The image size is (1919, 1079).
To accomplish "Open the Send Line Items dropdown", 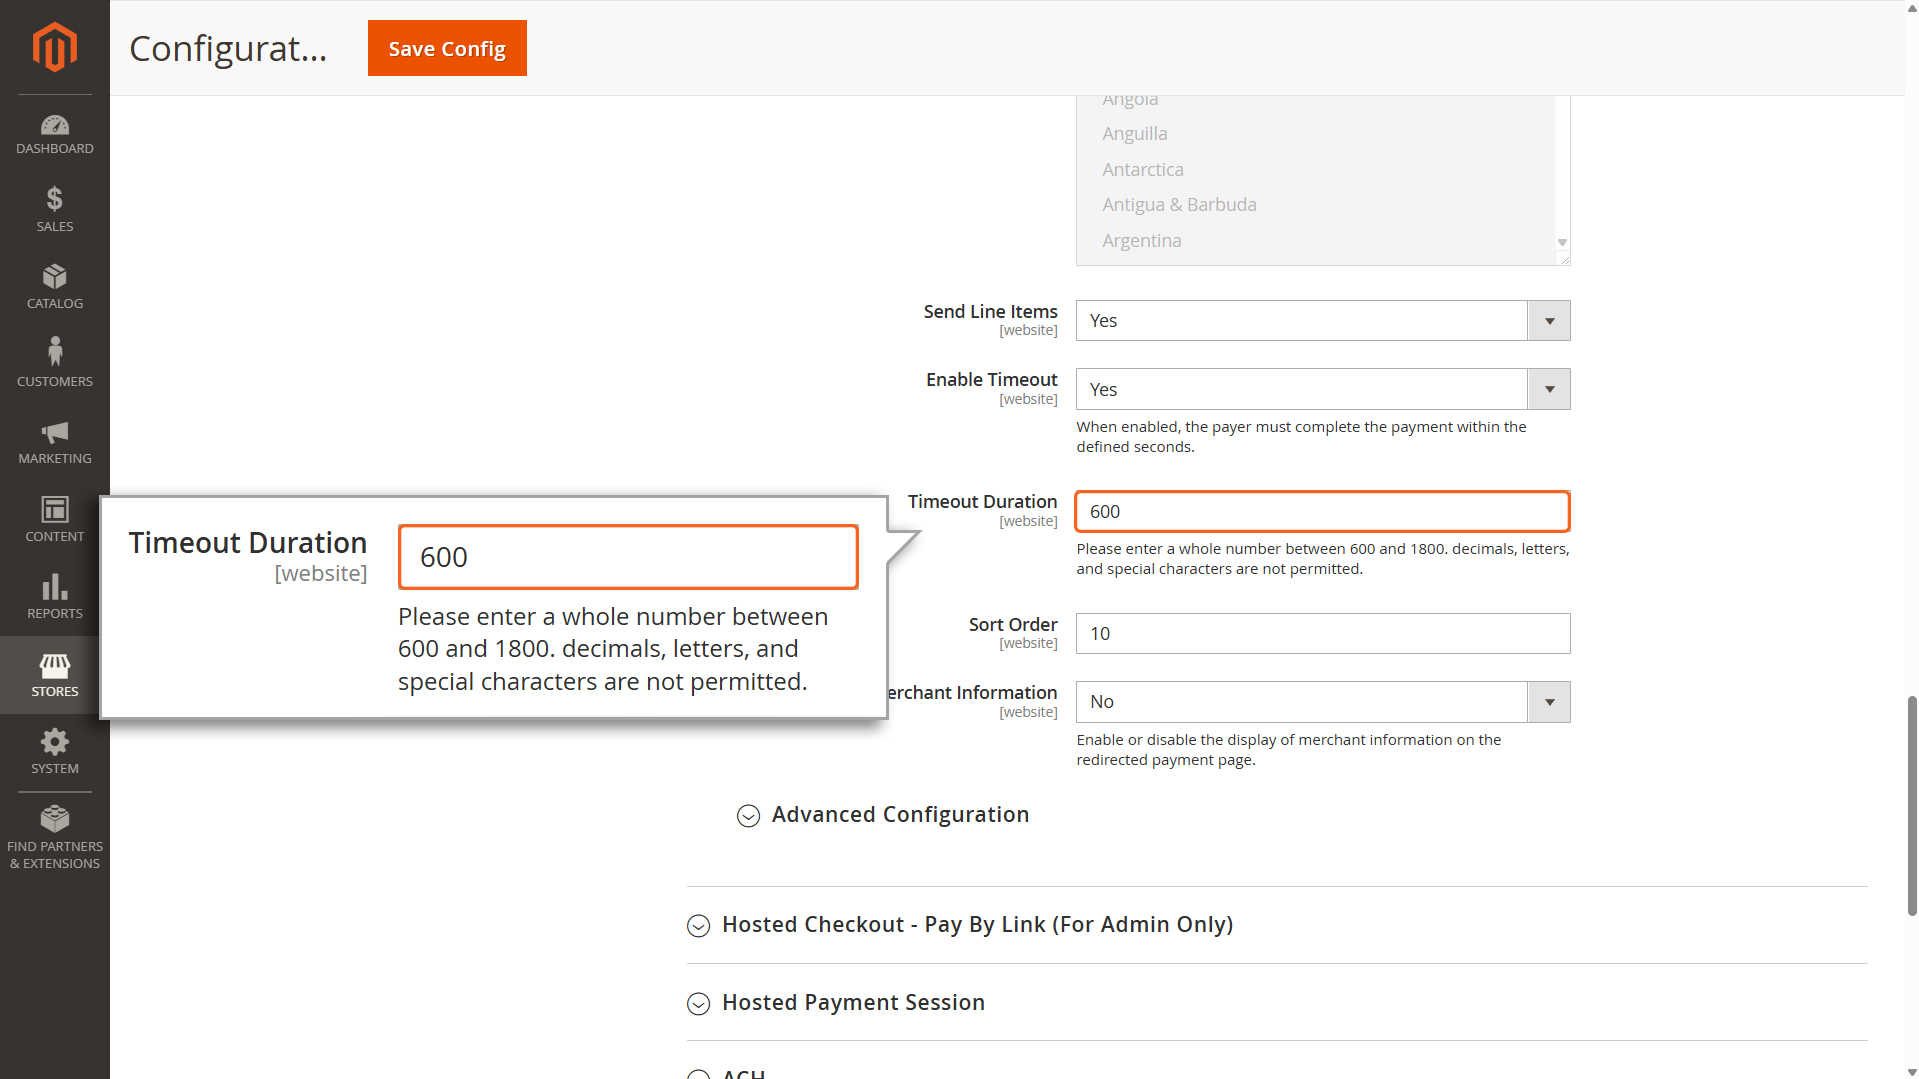I will [1322, 321].
